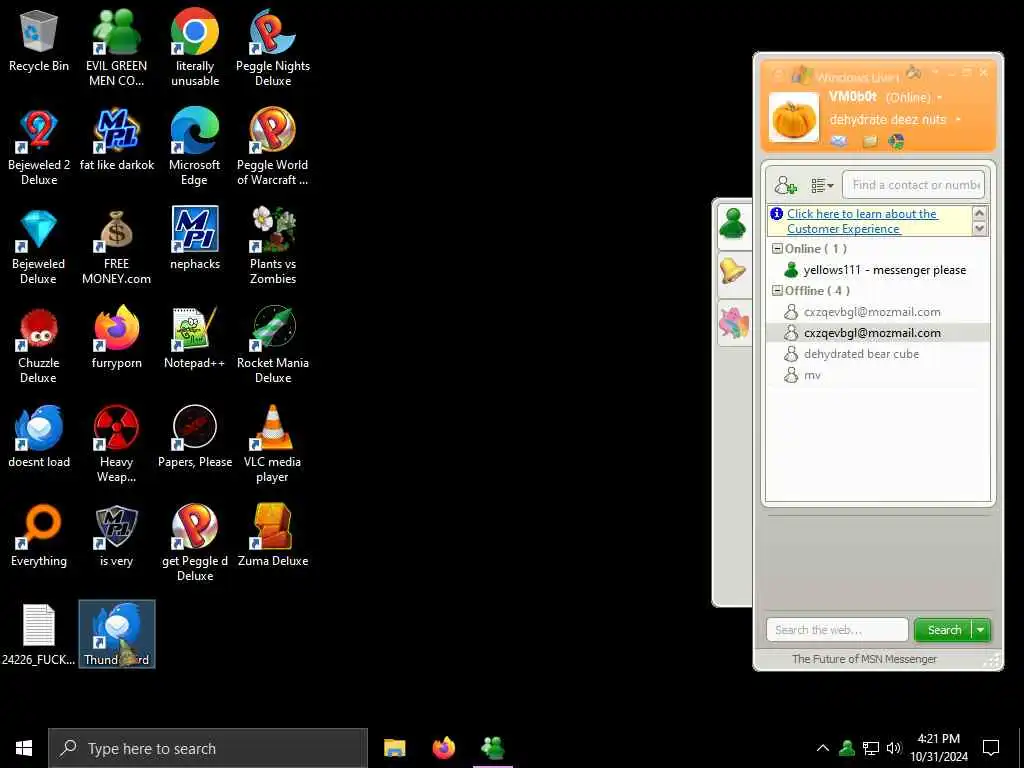Image resolution: width=1024 pixels, height=768 pixels.
Task: Select the literally unusable Chrome shortcut
Action: point(195,48)
